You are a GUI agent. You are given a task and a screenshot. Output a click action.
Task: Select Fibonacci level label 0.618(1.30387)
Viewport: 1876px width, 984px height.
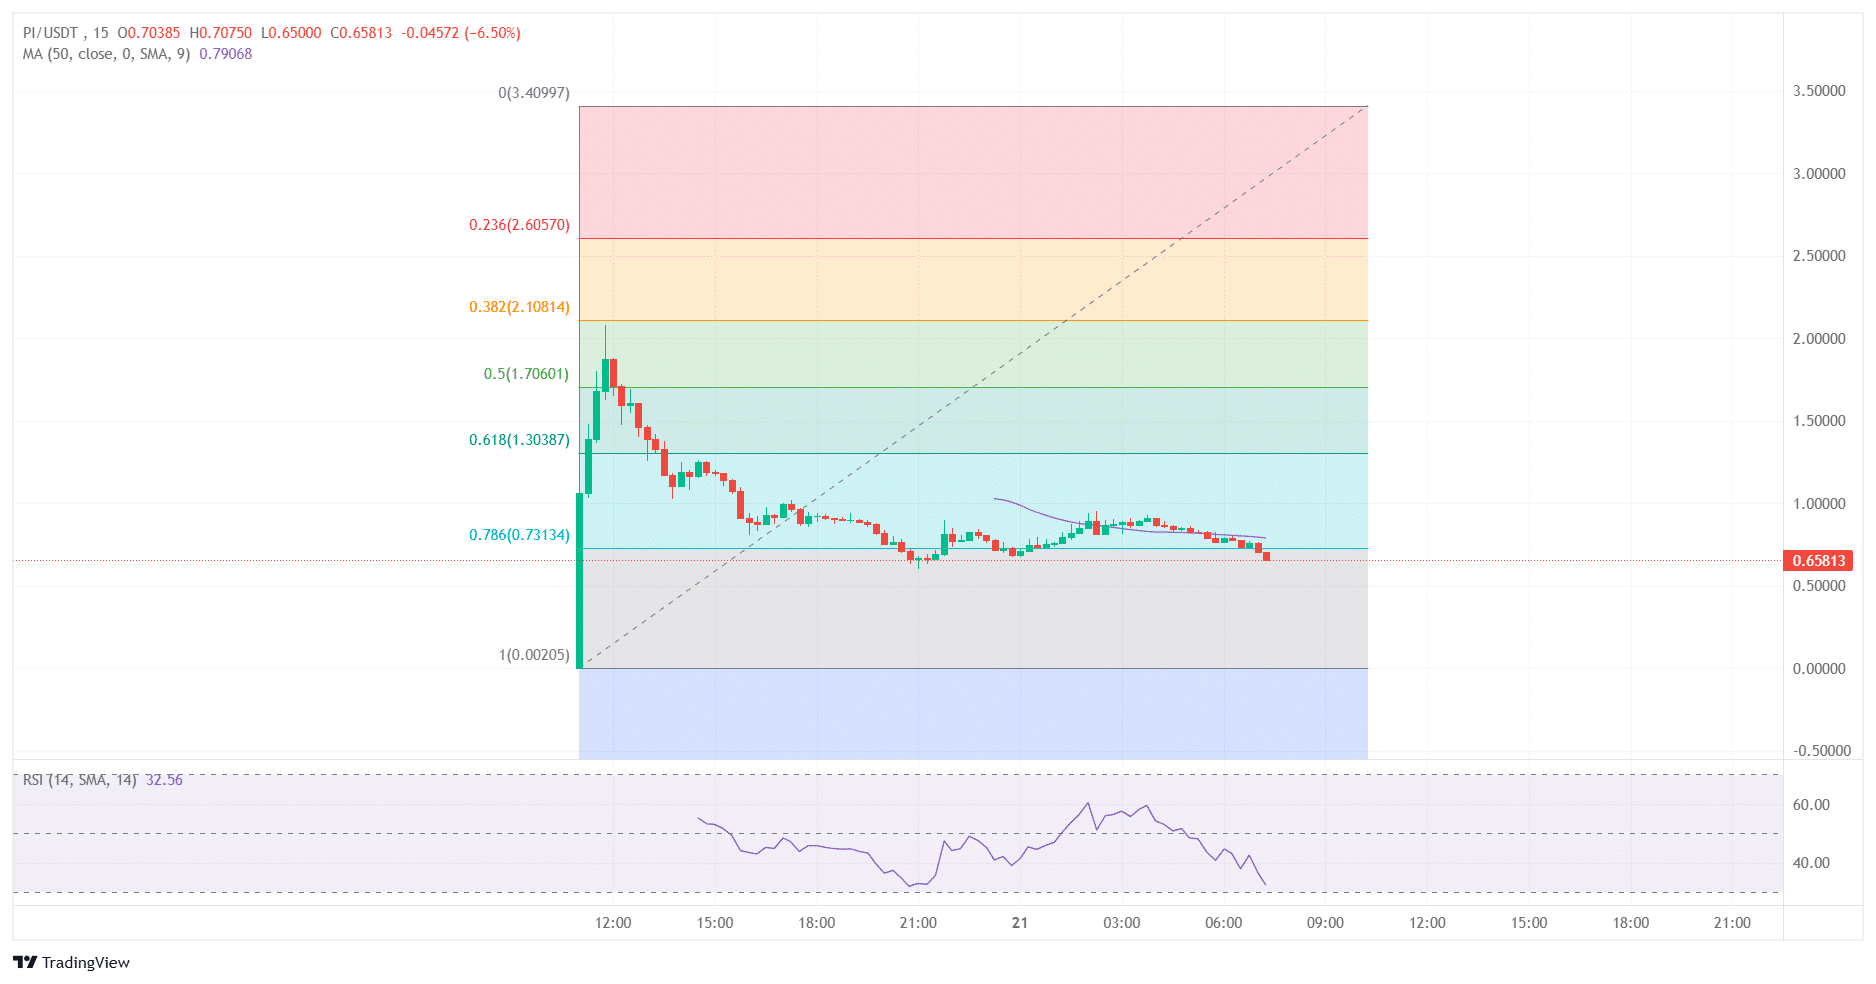[519, 440]
